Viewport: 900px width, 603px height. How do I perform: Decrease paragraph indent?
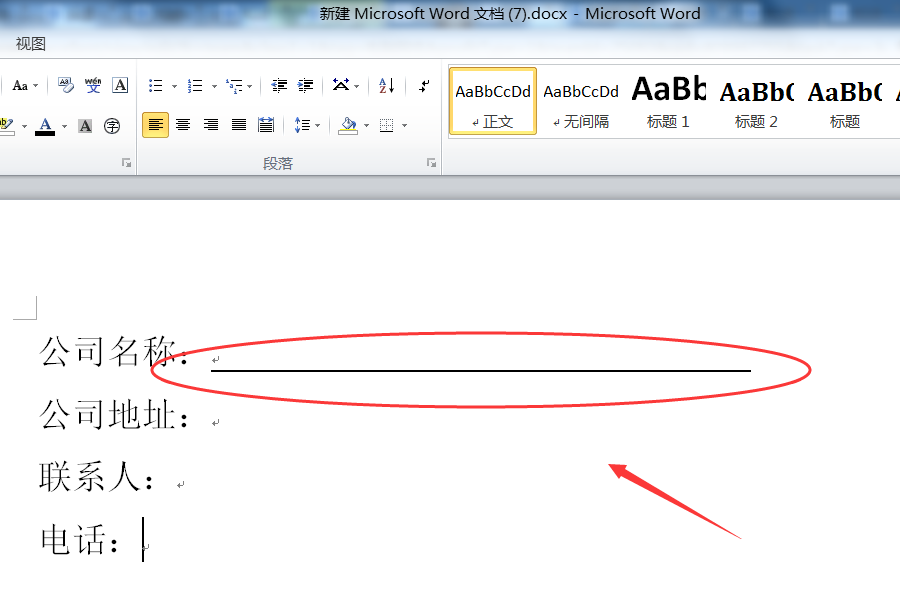[x=279, y=86]
